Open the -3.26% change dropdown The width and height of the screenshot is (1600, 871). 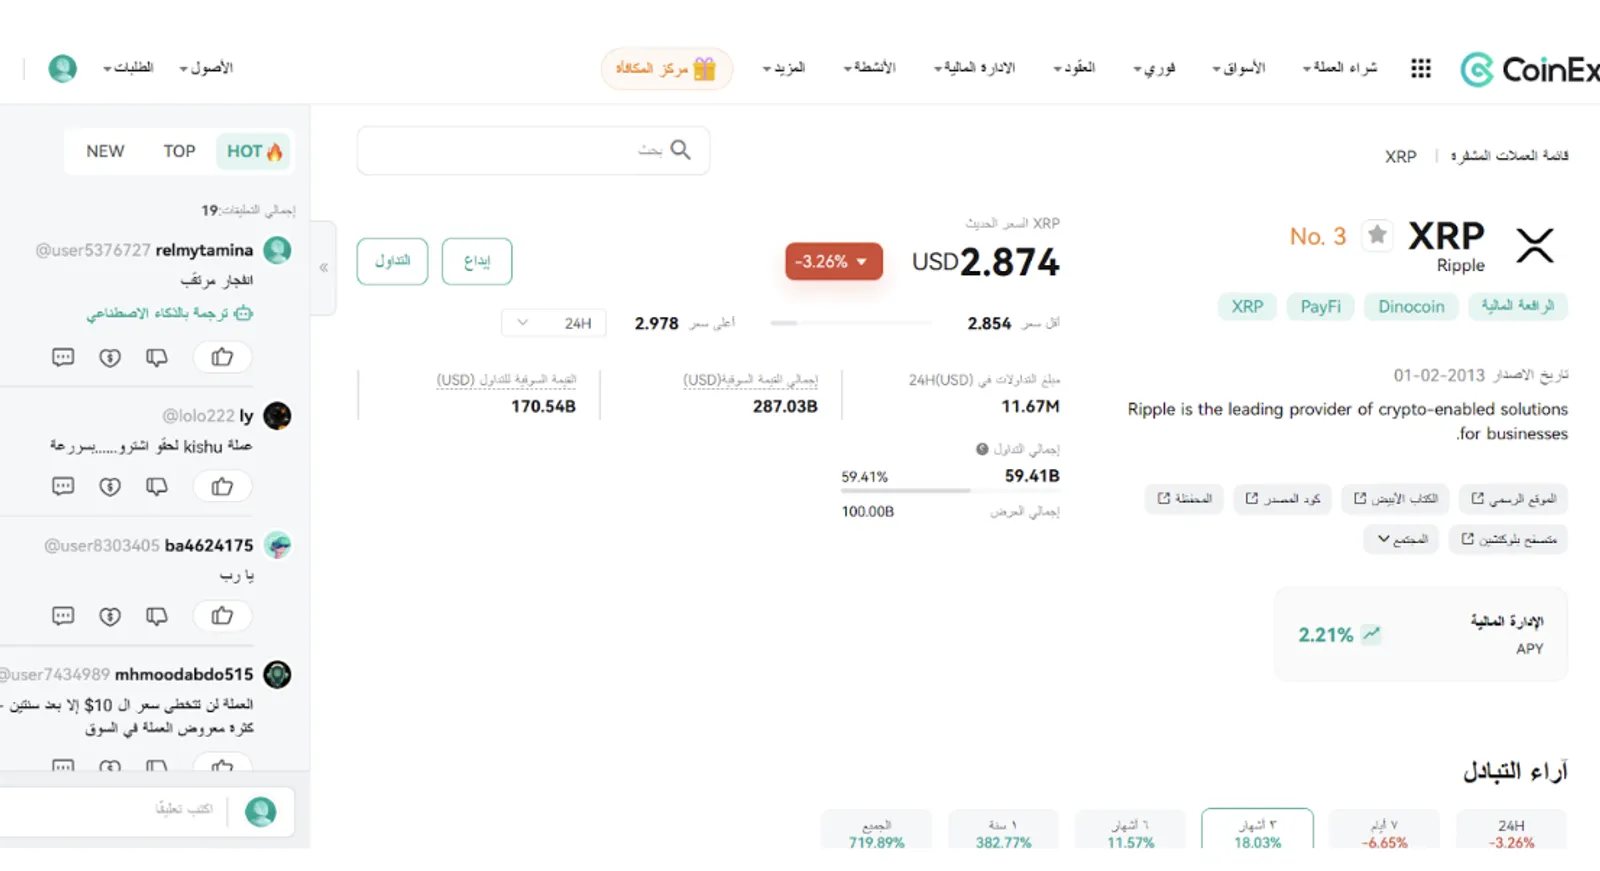pyautogui.click(x=833, y=261)
